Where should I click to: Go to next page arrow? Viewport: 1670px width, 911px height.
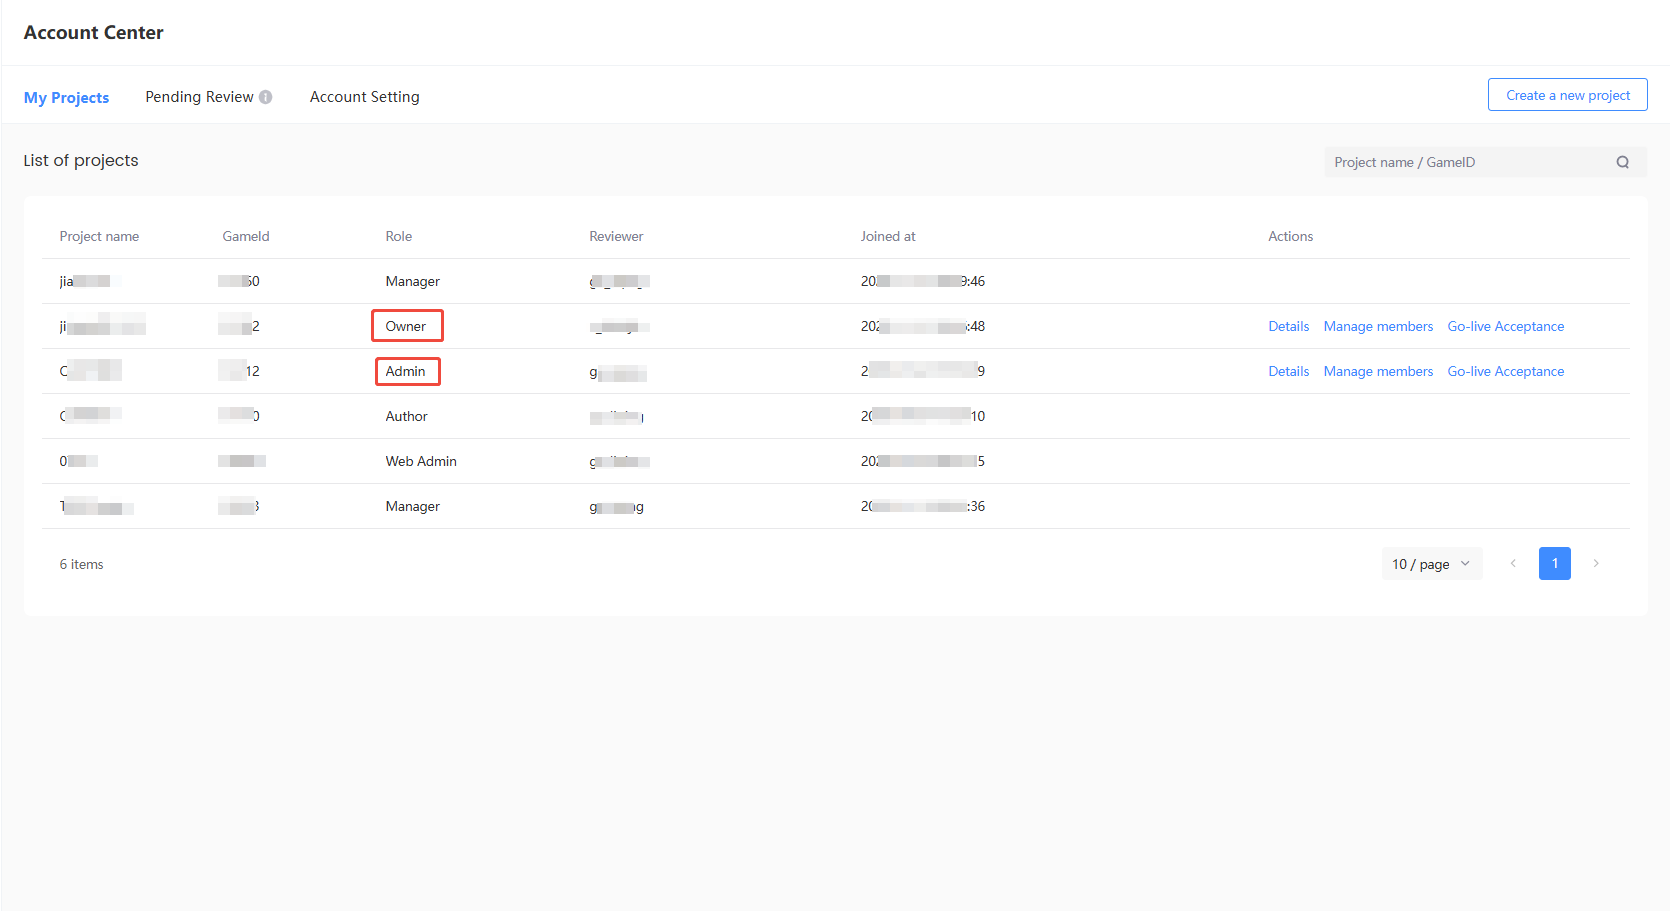click(1596, 564)
